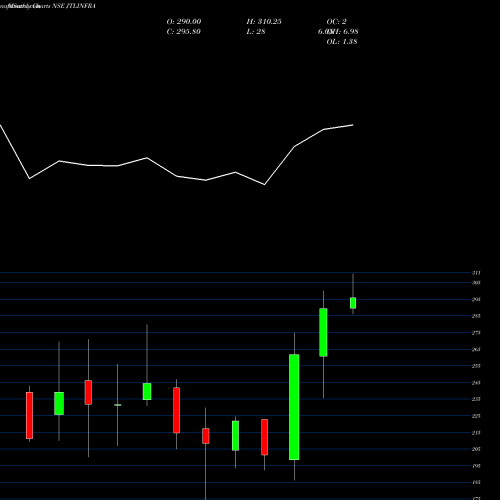The height and width of the screenshot is (500, 500).
Task: Click the OL: 1.38 reading
Action: point(342,42)
